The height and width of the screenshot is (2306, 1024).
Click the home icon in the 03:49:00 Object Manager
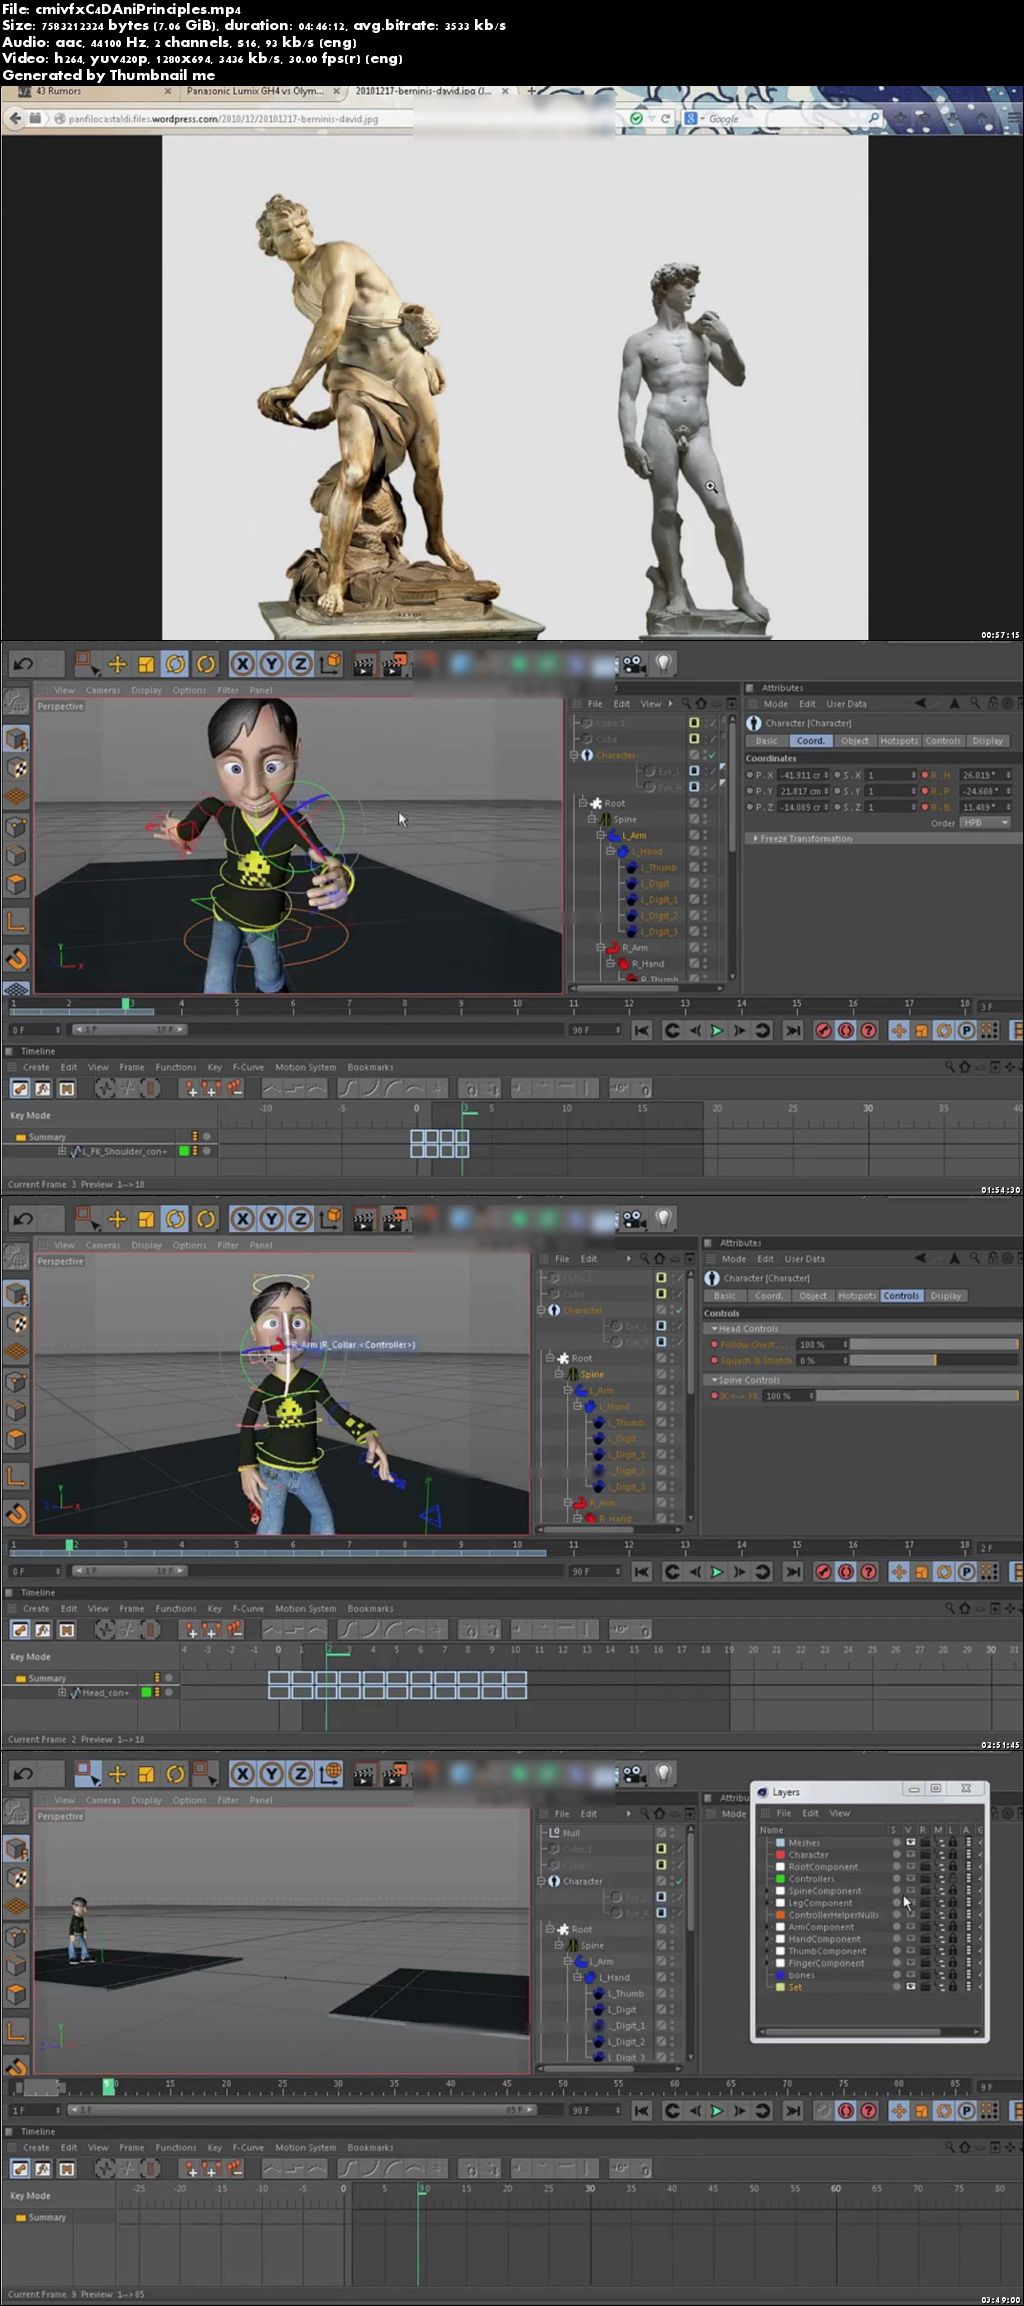click(x=661, y=1813)
